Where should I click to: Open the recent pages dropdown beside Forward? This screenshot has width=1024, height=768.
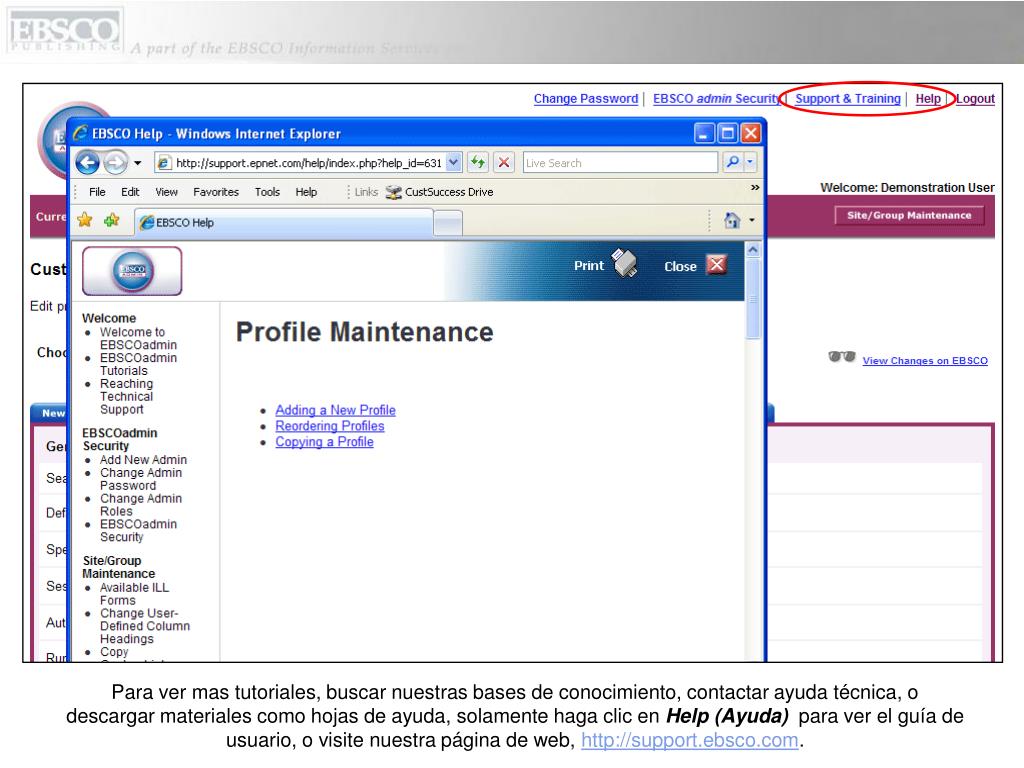138,163
